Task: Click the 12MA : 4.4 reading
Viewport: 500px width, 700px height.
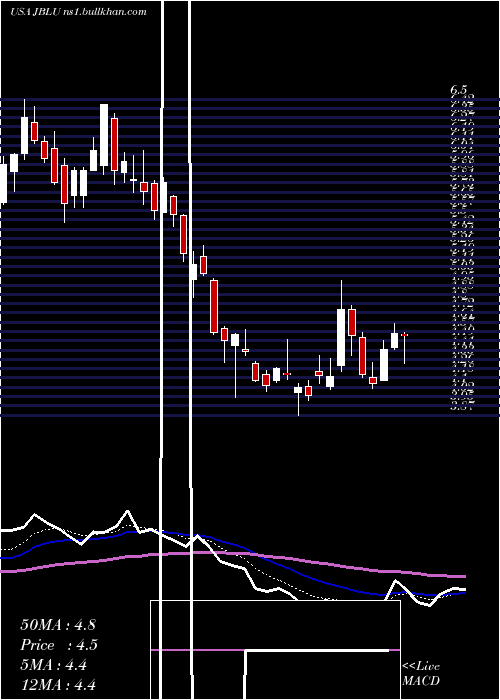Action: (x=58, y=685)
